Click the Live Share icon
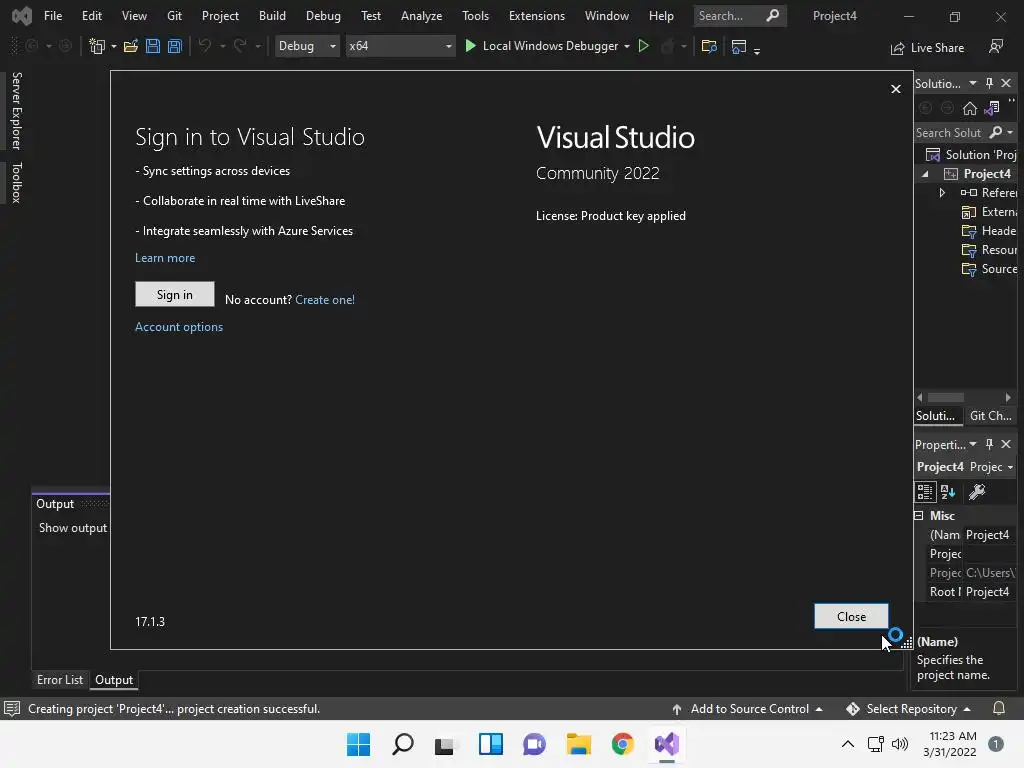 coord(897,48)
